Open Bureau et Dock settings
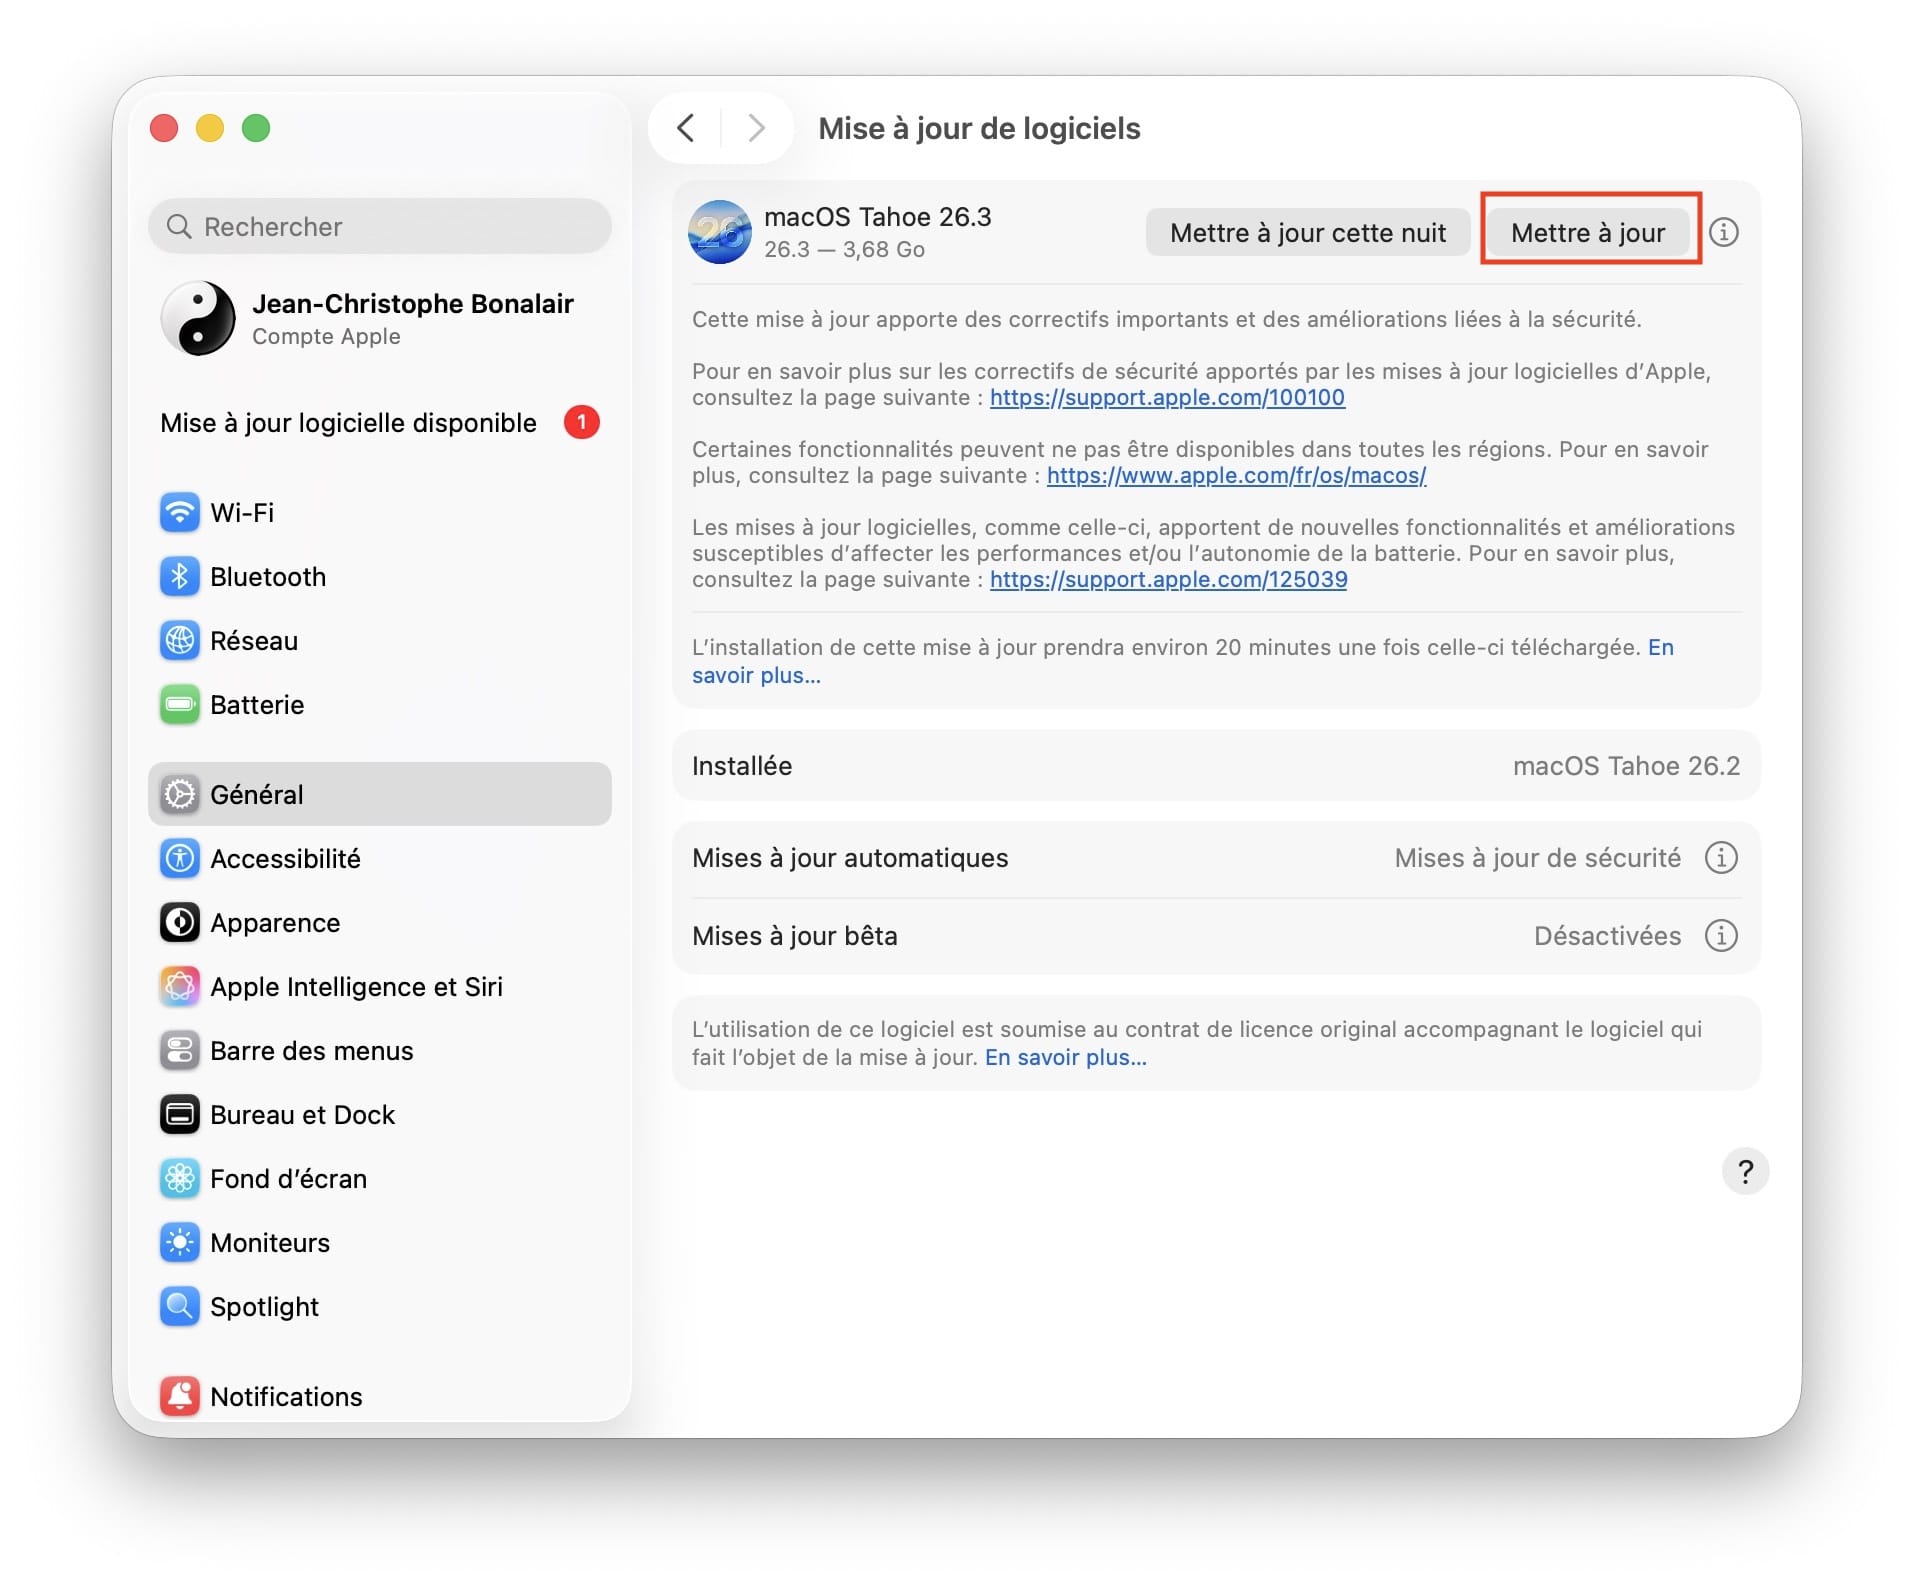Screen dimensions: 1914x1586 pyautogui.click(x=302, y=1114)
